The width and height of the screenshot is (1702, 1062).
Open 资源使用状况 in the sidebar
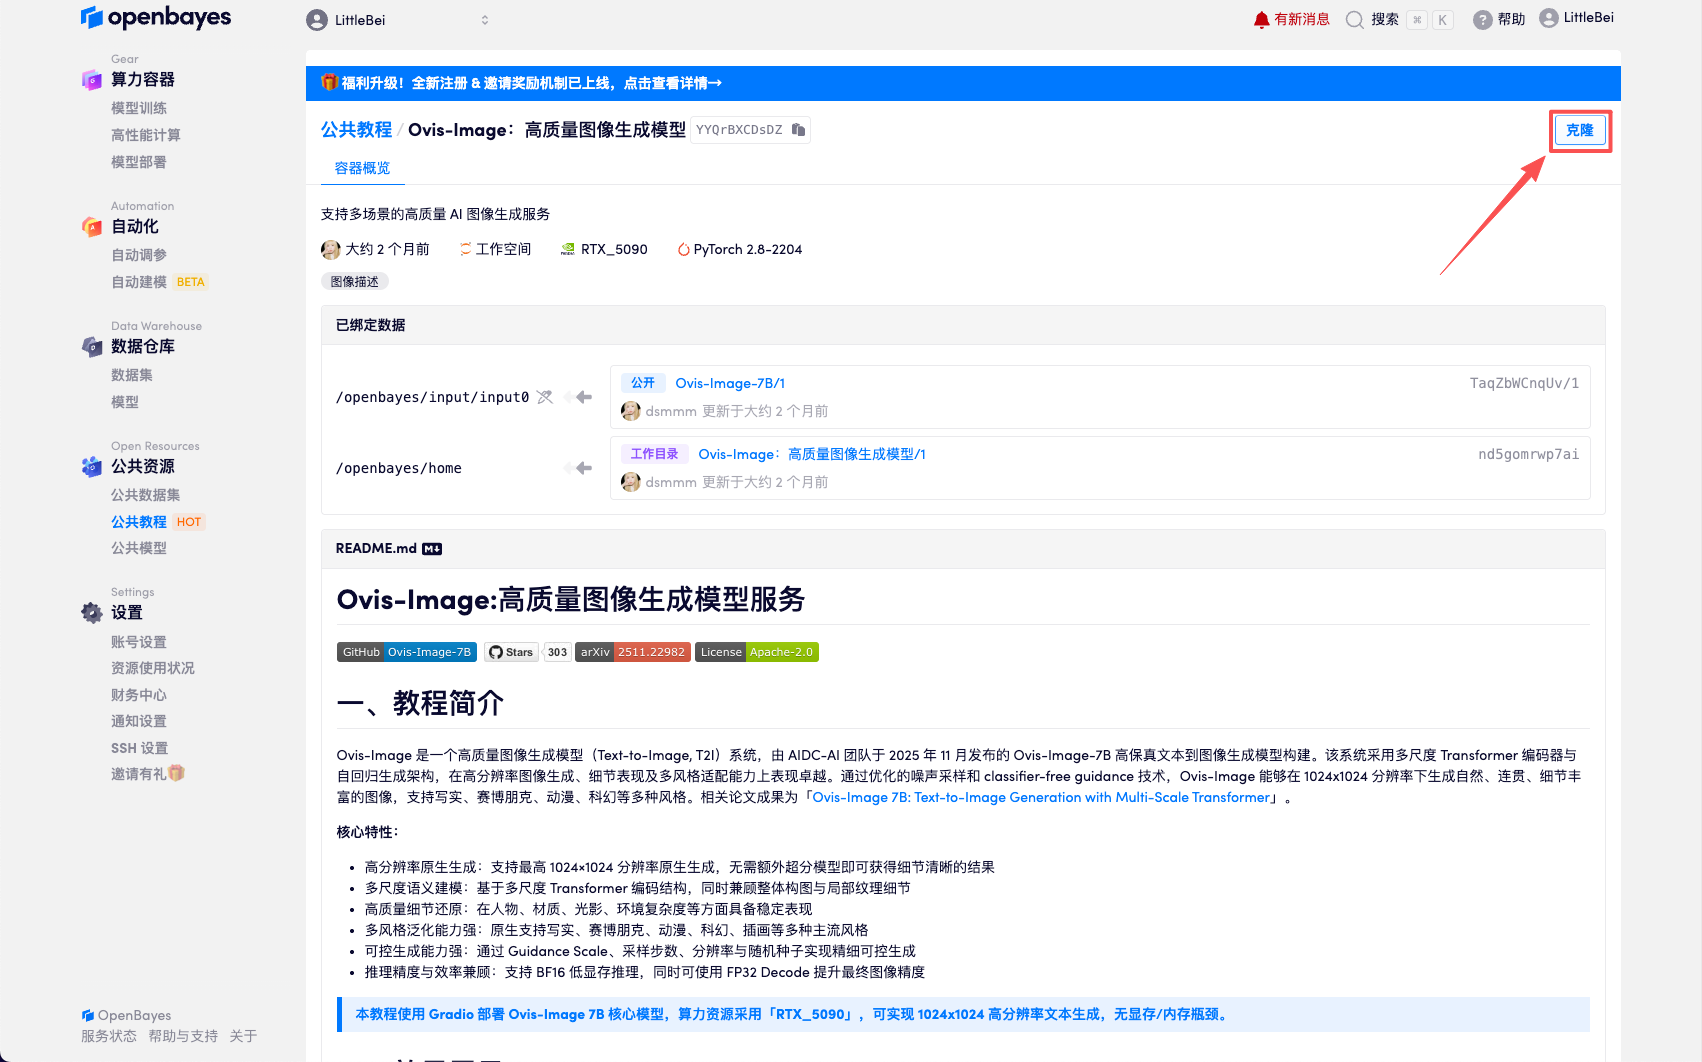pos(153,668)
